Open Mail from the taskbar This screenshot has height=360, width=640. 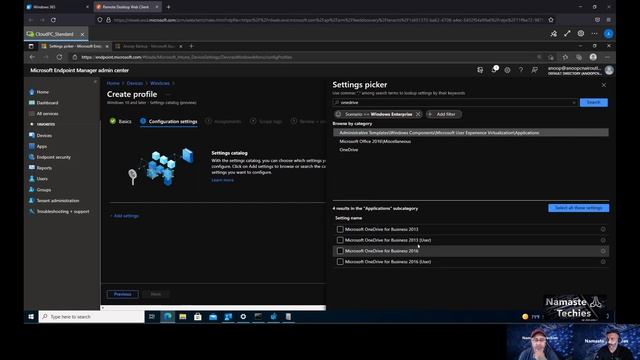[213, 317]
